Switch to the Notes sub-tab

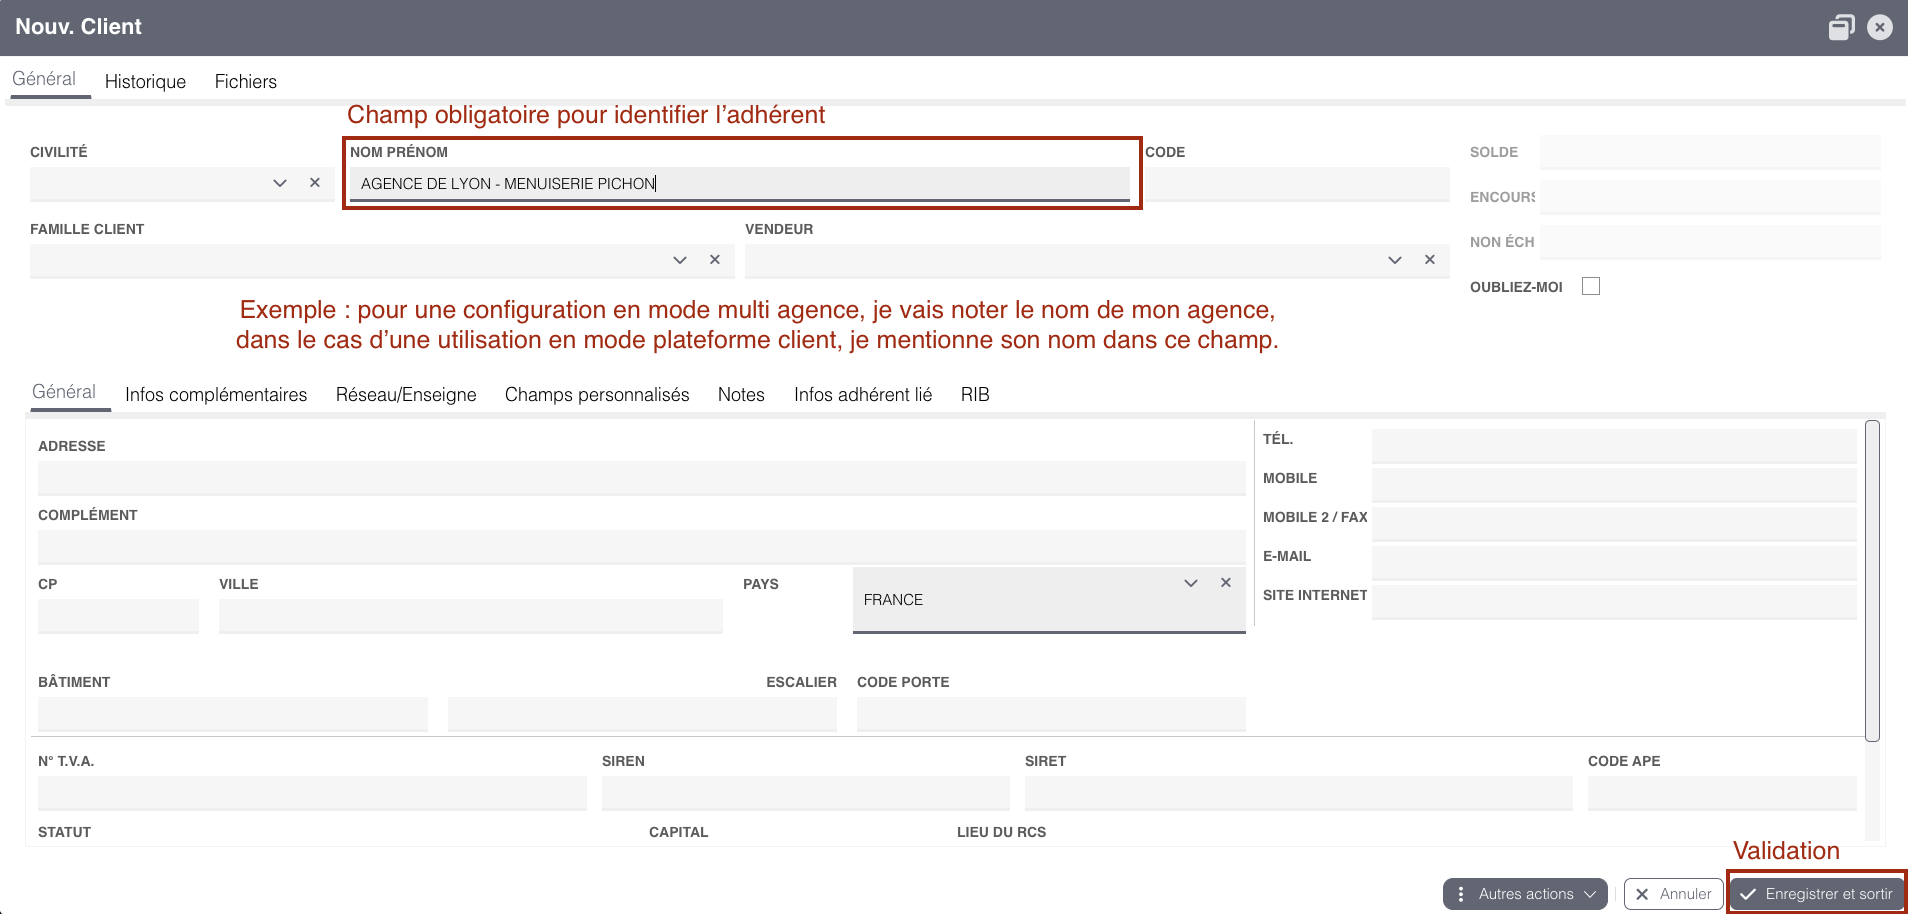click(741, 395)
